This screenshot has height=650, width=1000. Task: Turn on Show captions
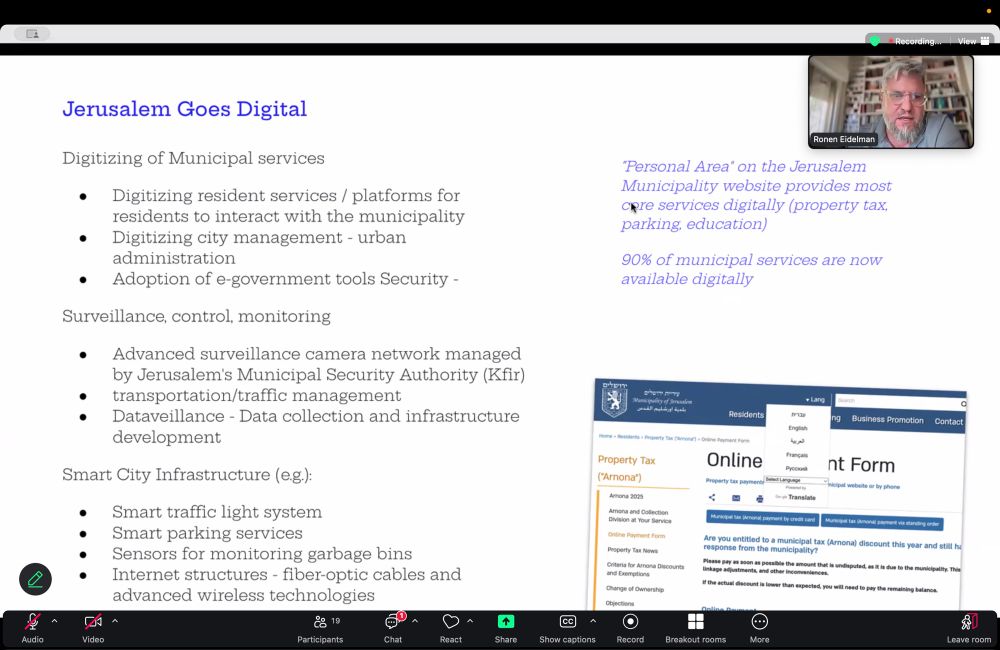(x=567, y=629)
